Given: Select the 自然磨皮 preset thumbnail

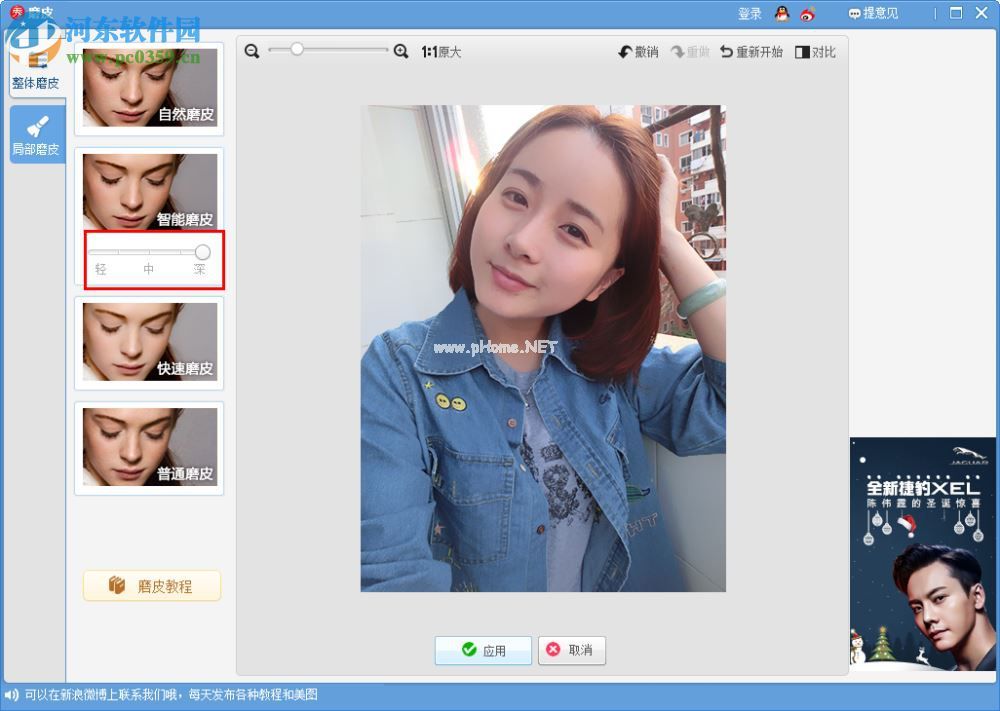Looking at the screenshot, I should pyautogui.click(x=149, y=88).
